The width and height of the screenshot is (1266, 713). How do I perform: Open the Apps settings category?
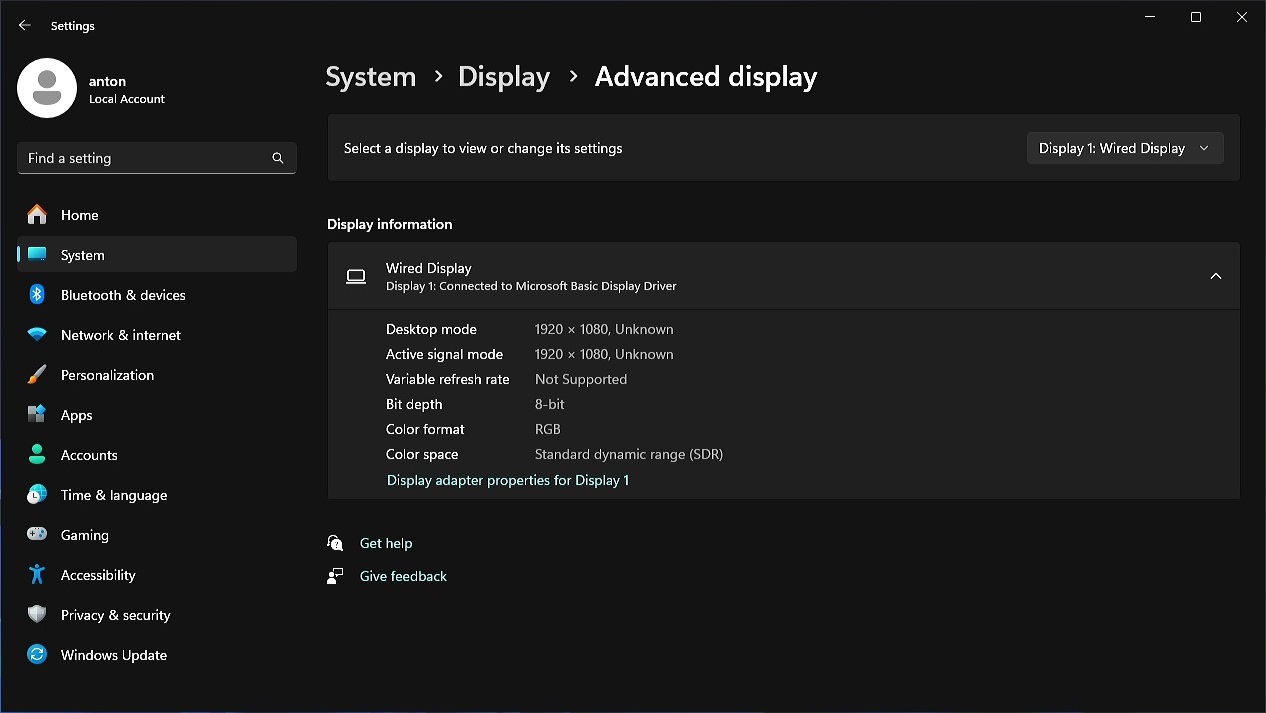[76, 415]
